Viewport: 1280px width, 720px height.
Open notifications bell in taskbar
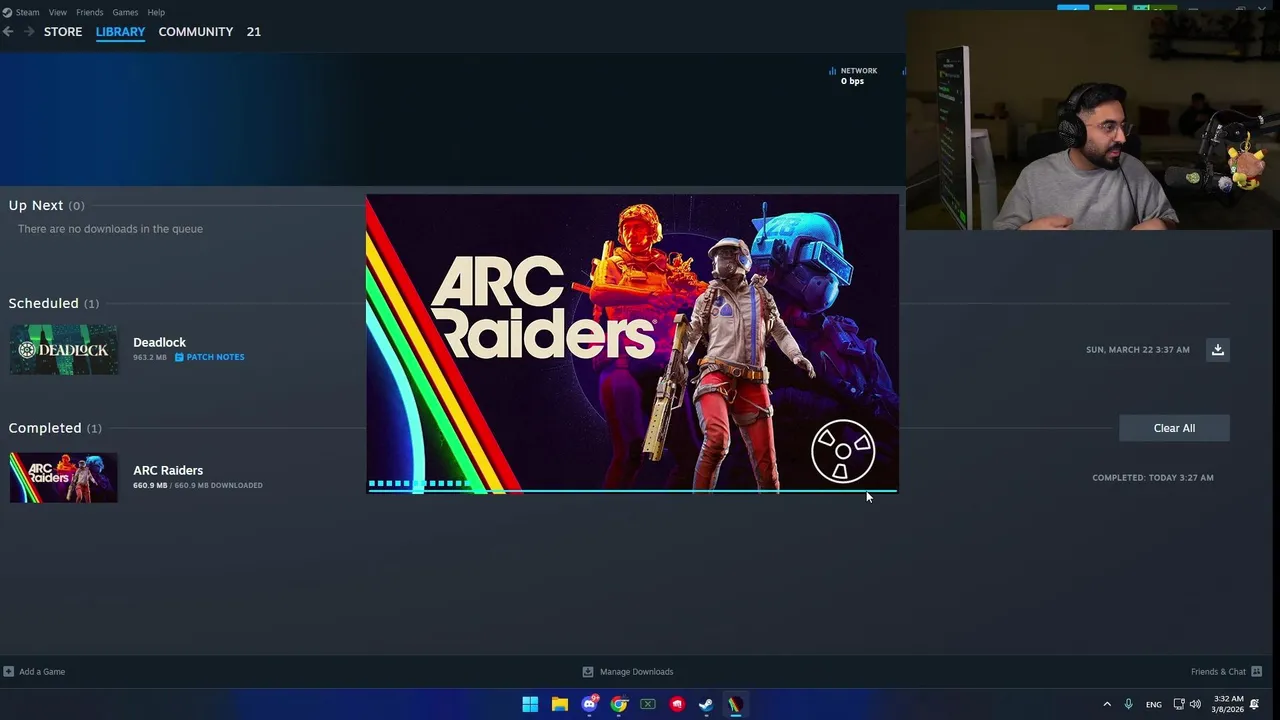[x=1255, y=704]
